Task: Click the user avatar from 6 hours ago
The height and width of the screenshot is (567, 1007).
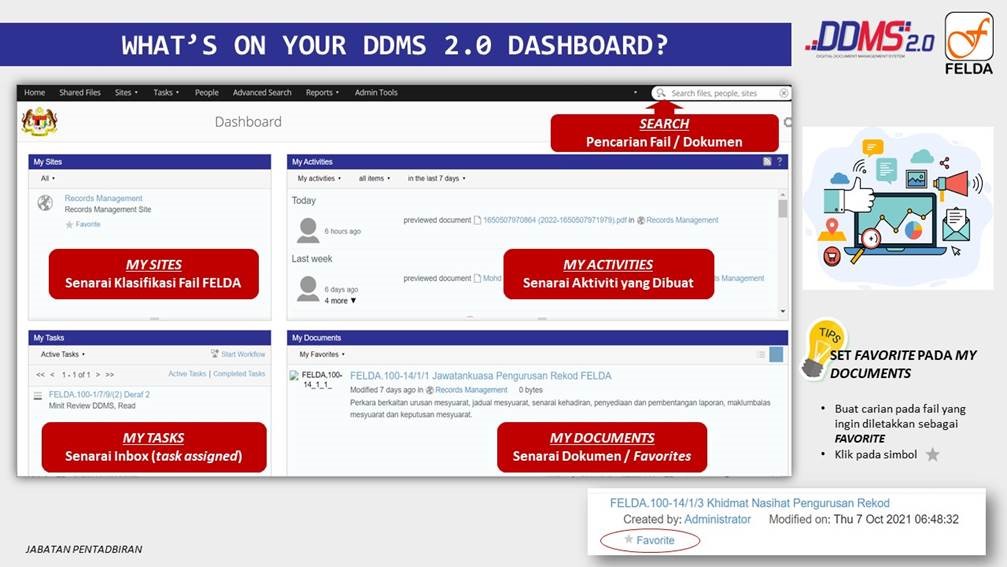Action: 308,231
